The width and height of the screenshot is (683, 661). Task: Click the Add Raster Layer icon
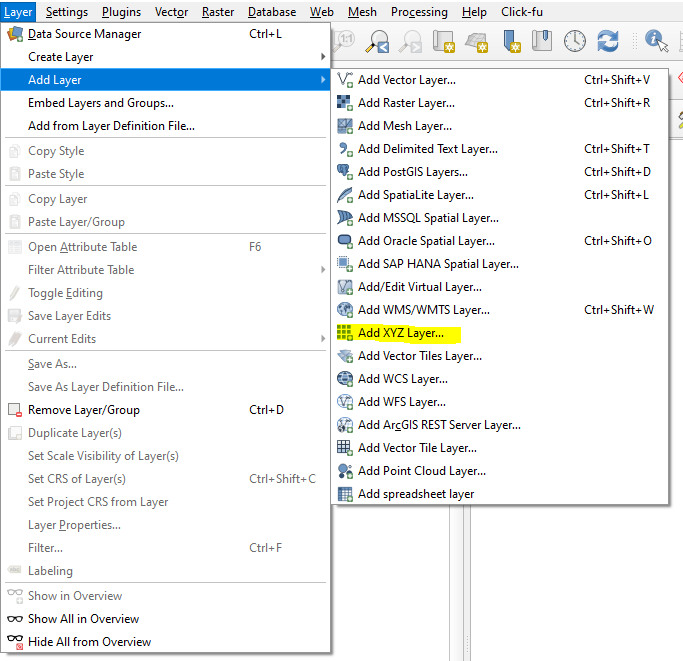[x=345, y=103]
